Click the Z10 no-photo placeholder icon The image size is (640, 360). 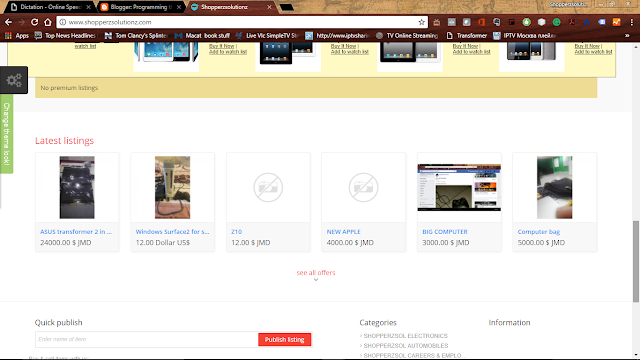click(268, 187)
